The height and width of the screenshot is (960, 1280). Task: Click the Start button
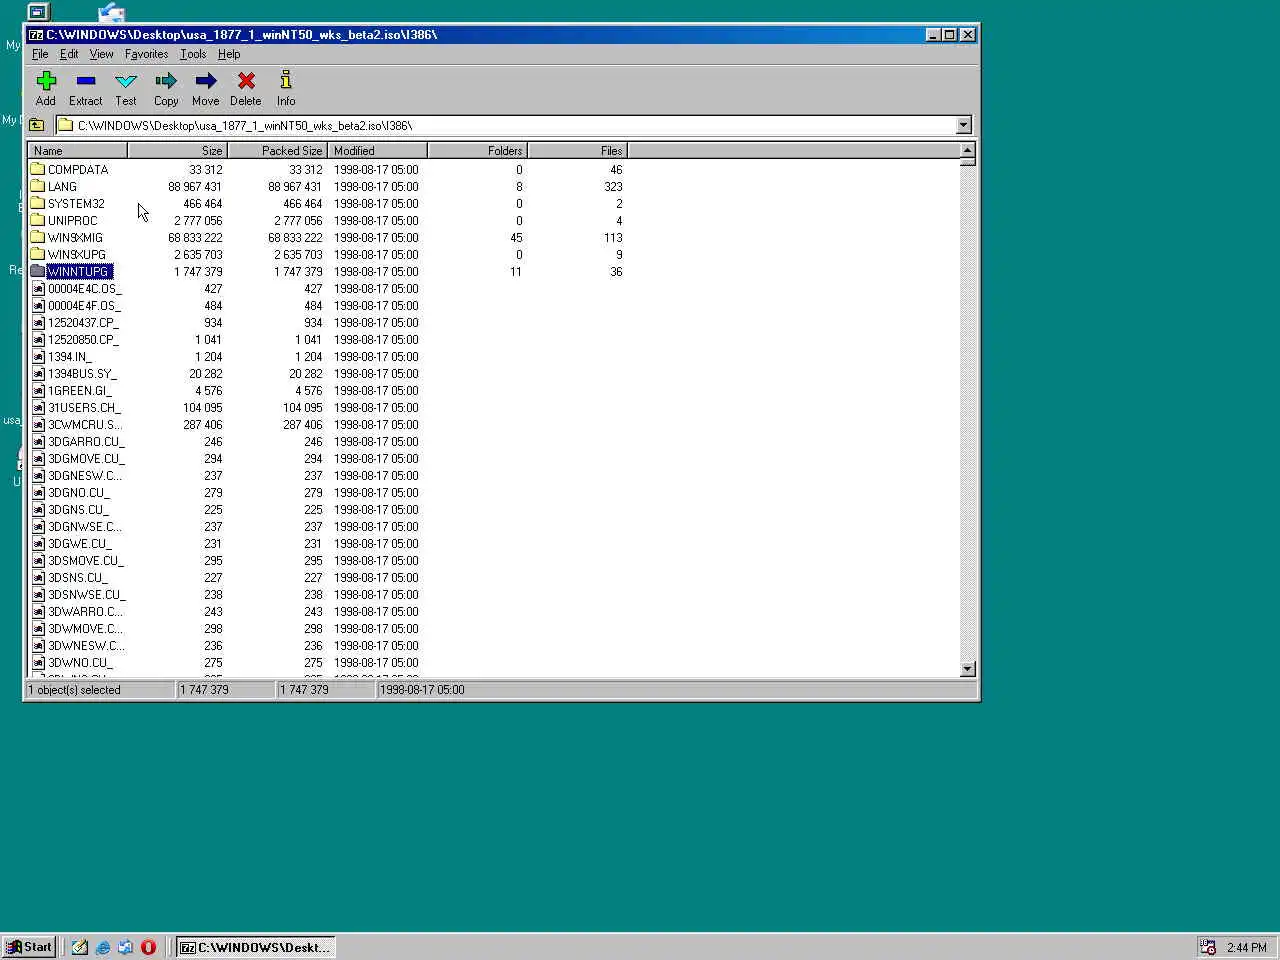pyautogui.click(x=29, y=947)
